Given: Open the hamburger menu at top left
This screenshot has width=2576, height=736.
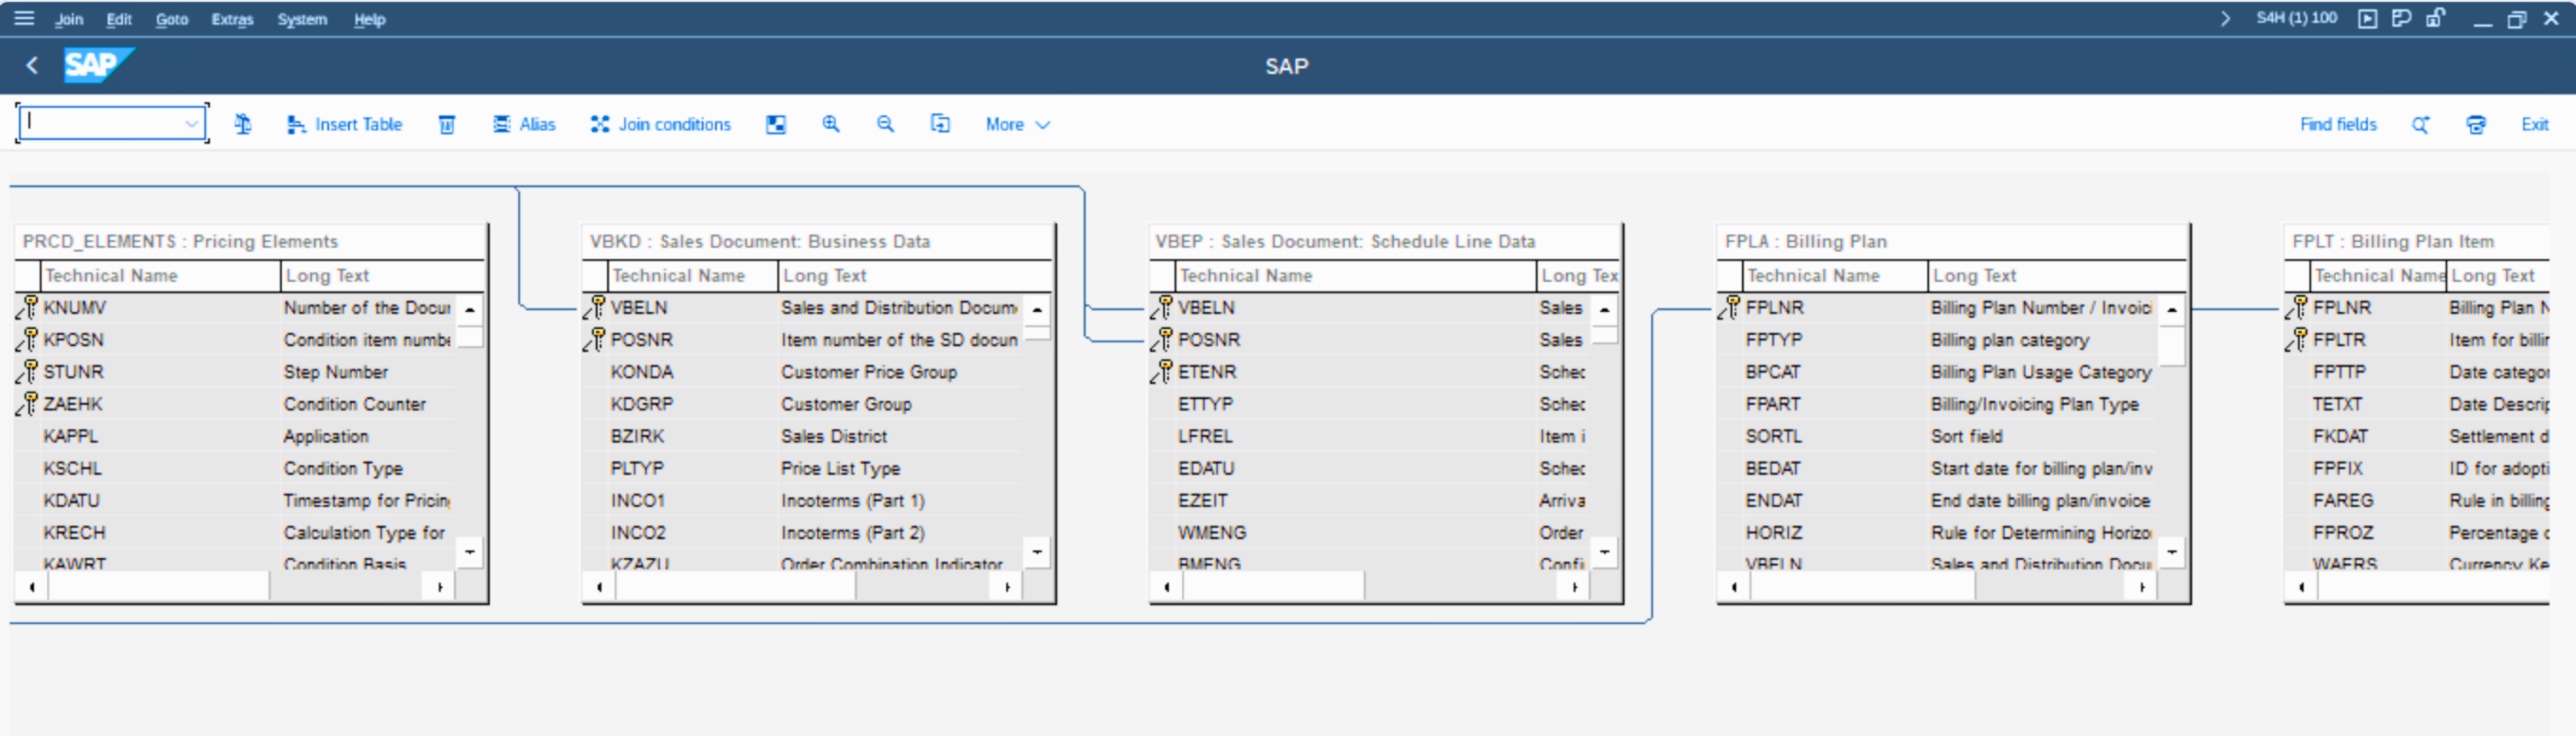Looking at the screenshot, I should (x=24, y=18).
